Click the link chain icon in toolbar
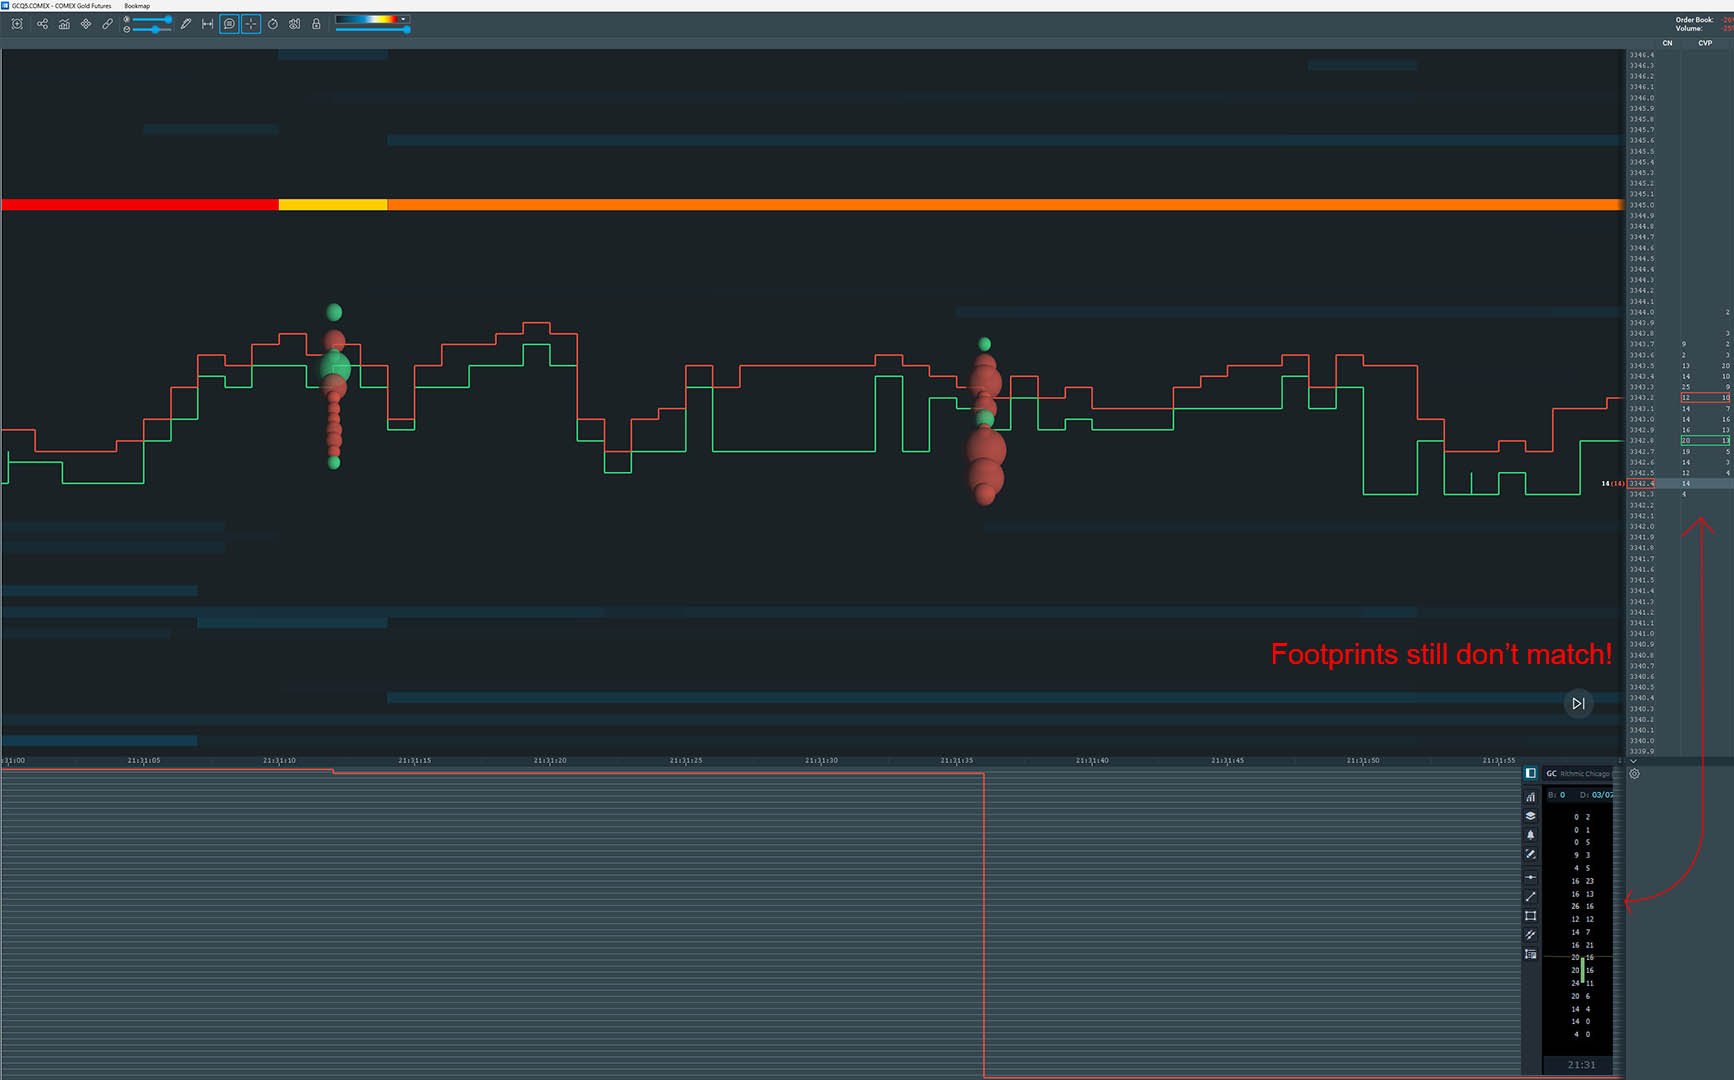The height and width of the screenshot is (1080, 1734). 108,24
